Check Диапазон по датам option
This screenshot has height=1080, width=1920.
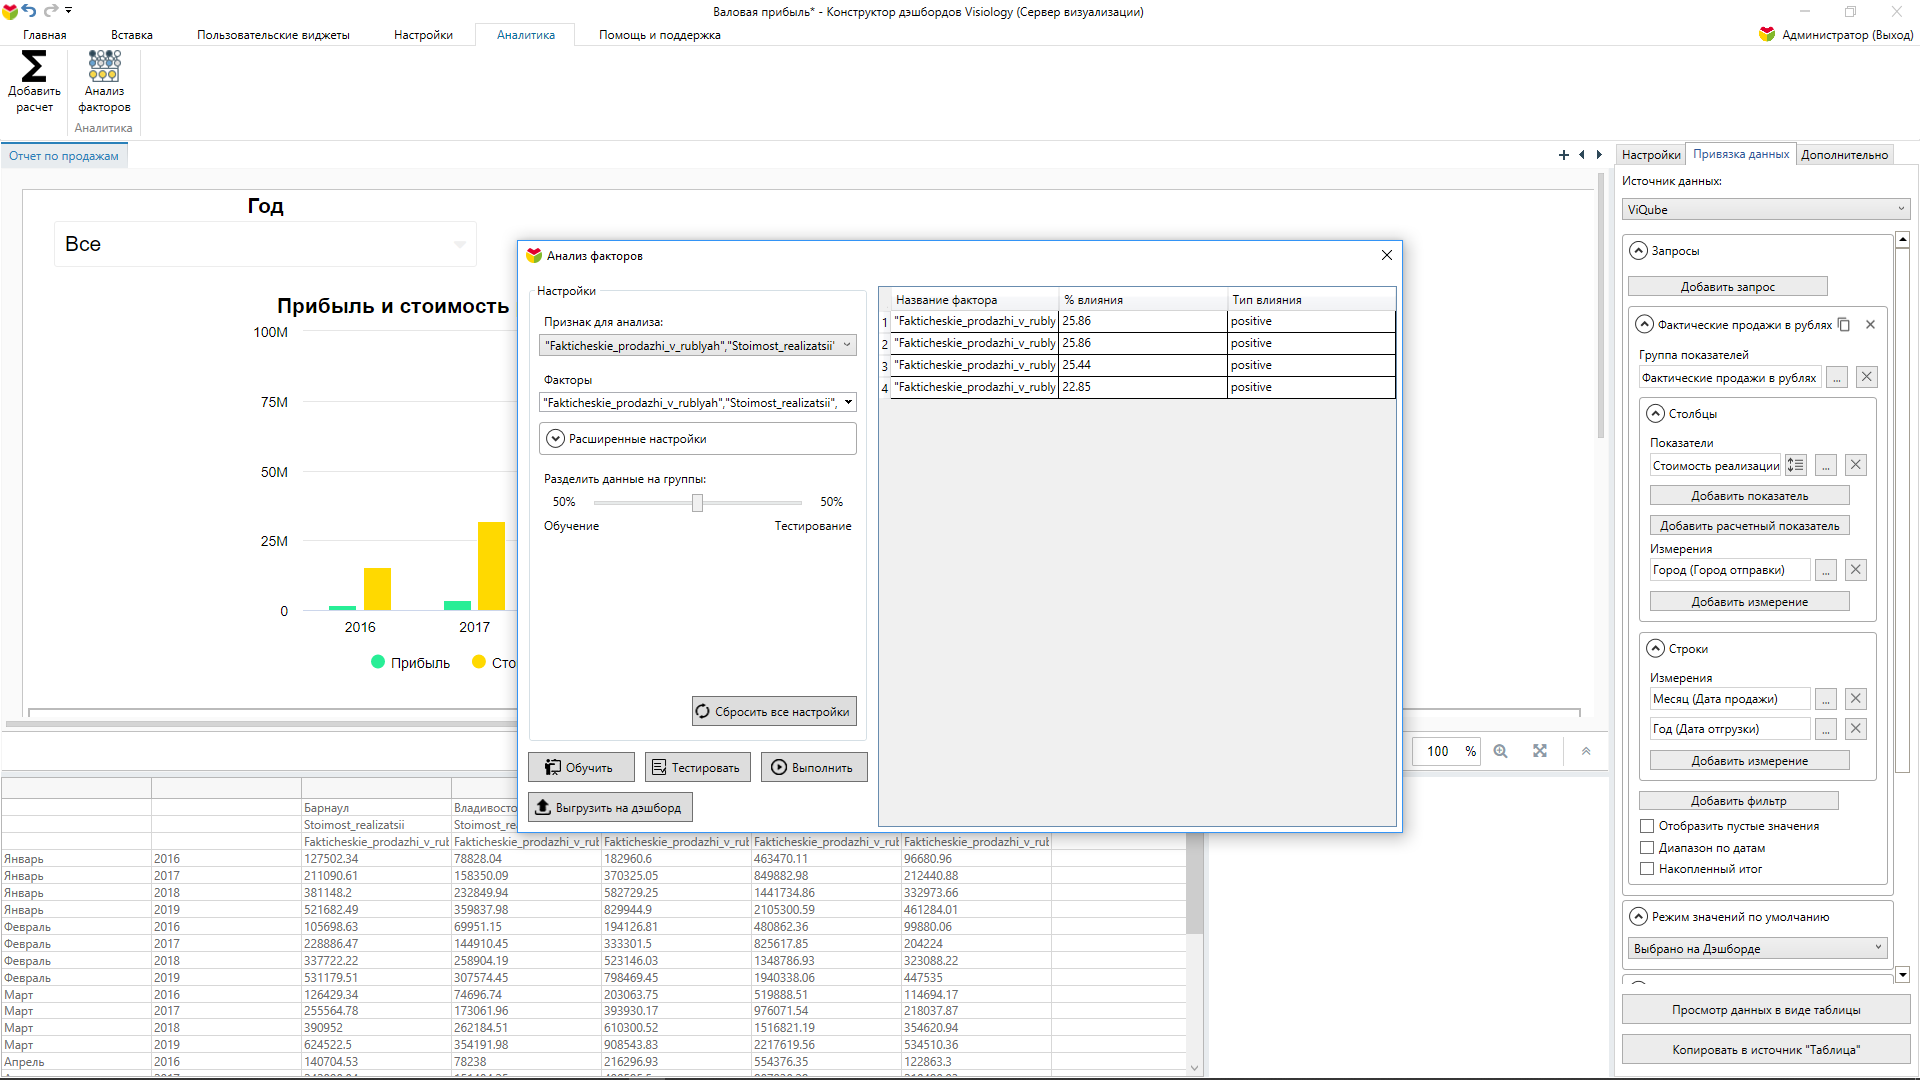1647,848
